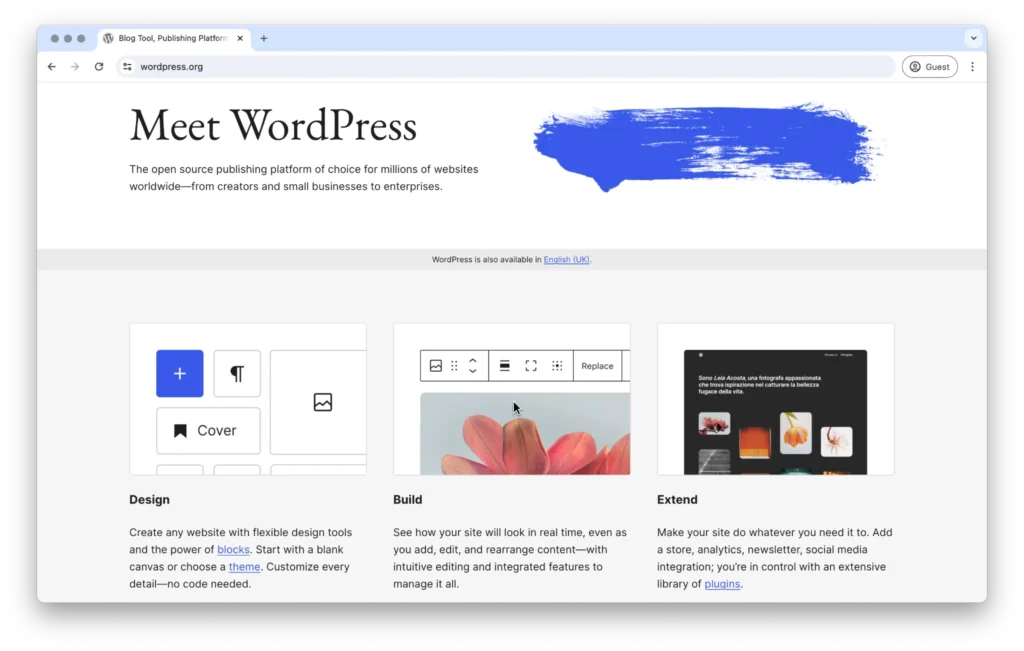Click the macOS window minimize button
1024x651 pixels.
point(68,39)
